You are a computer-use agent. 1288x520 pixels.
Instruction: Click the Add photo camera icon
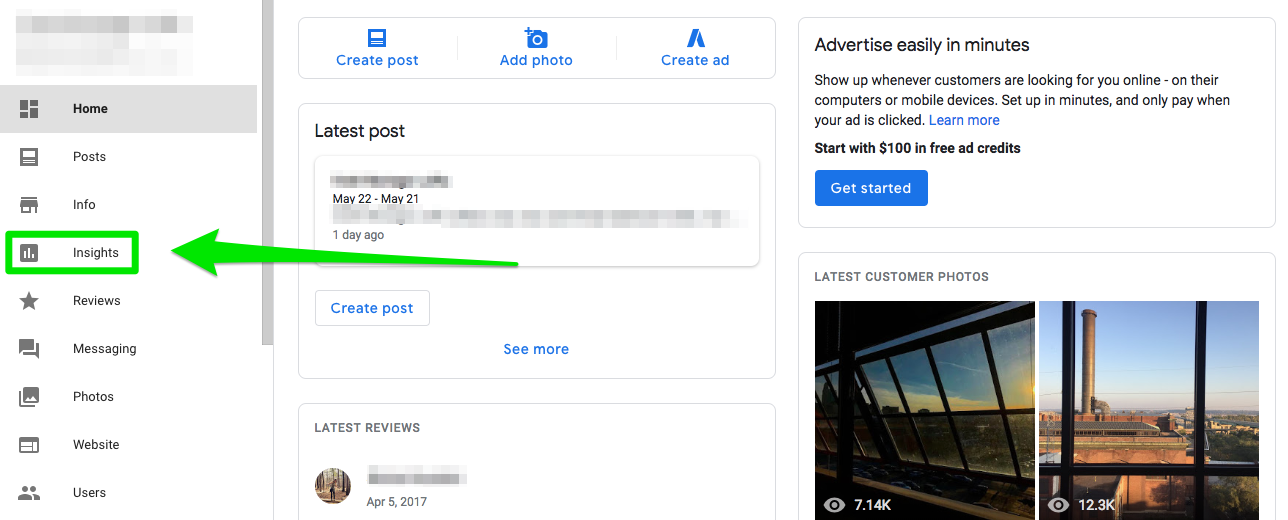pos(536,38)
